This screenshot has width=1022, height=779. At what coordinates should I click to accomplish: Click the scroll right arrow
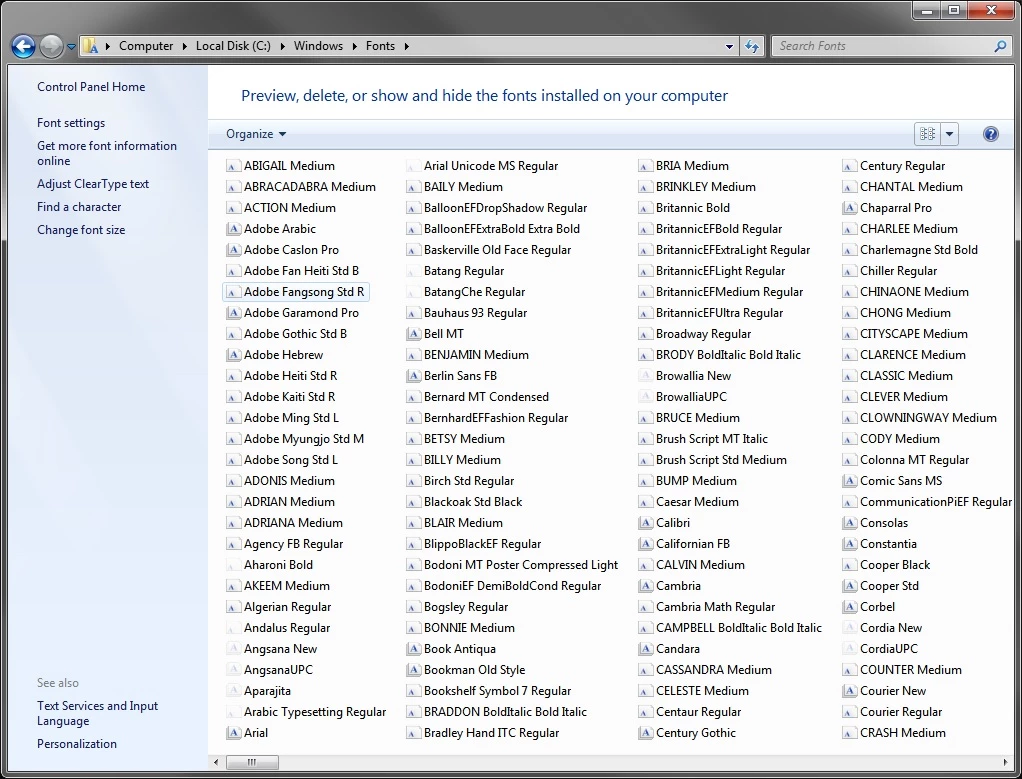tap(1005, 762)
